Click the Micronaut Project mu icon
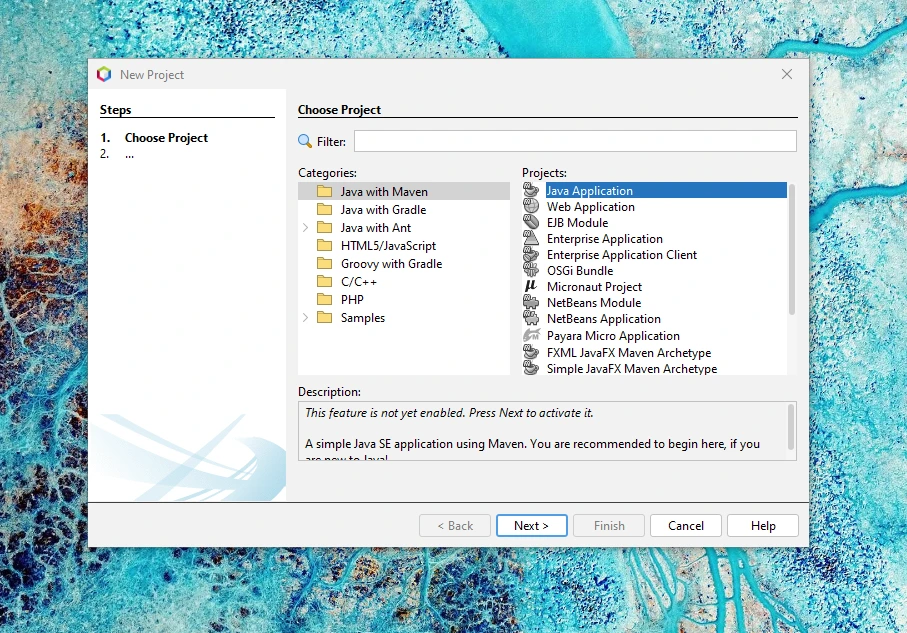 [531, 286]
